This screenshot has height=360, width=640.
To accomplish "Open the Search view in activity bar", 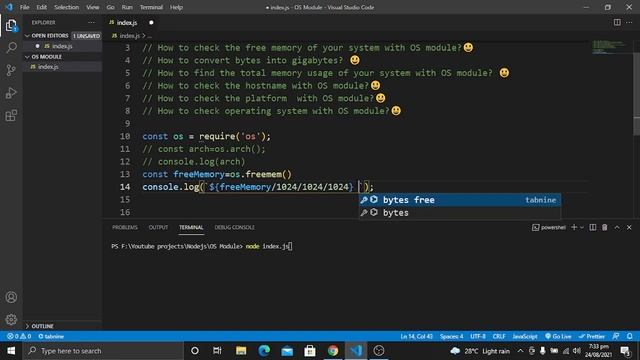I will point(11,47).
